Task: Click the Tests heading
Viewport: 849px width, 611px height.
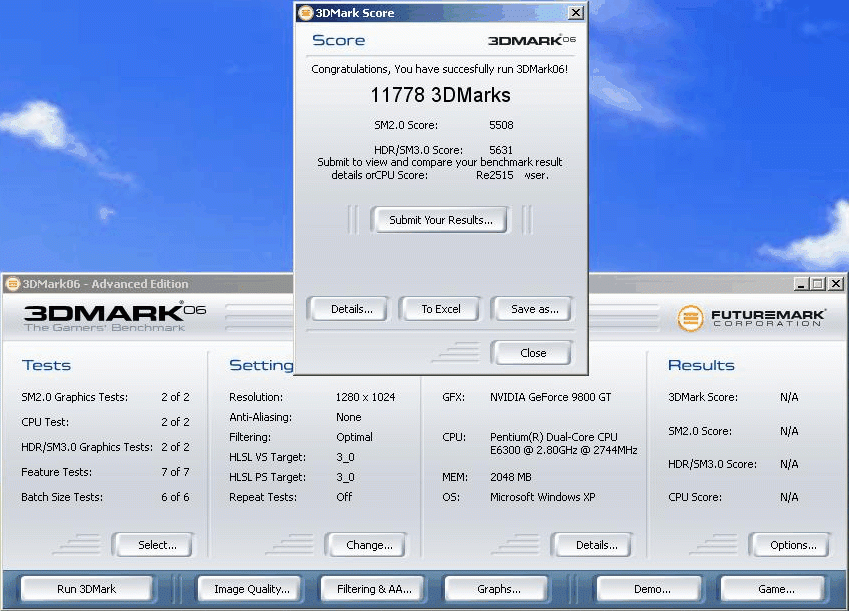Action: coord(47,365)
